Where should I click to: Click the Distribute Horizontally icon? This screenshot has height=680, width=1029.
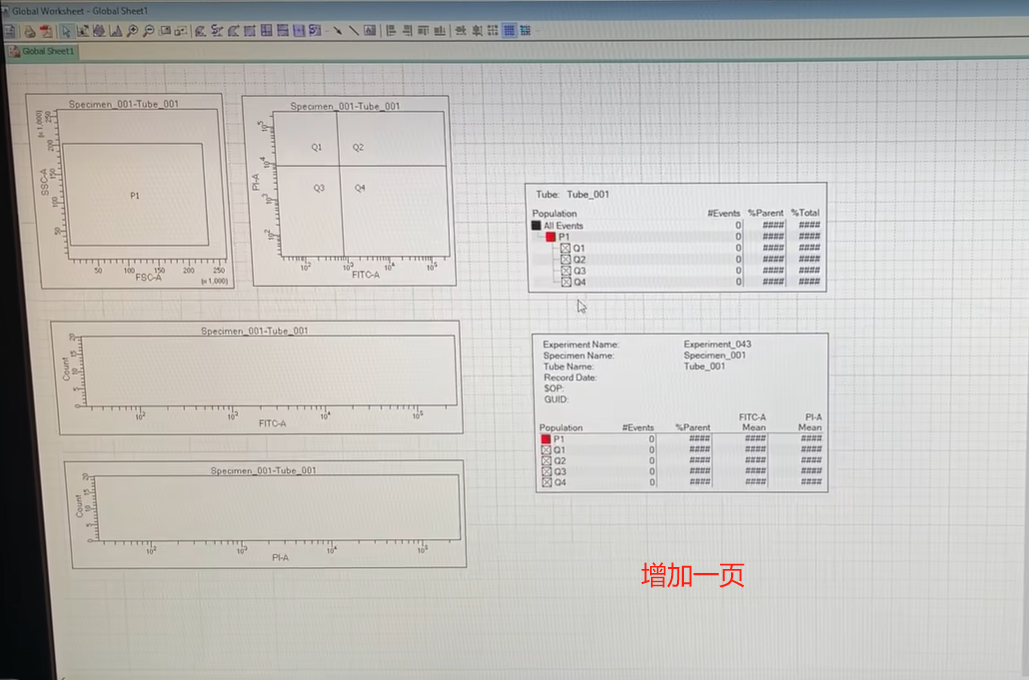[461, 31]
